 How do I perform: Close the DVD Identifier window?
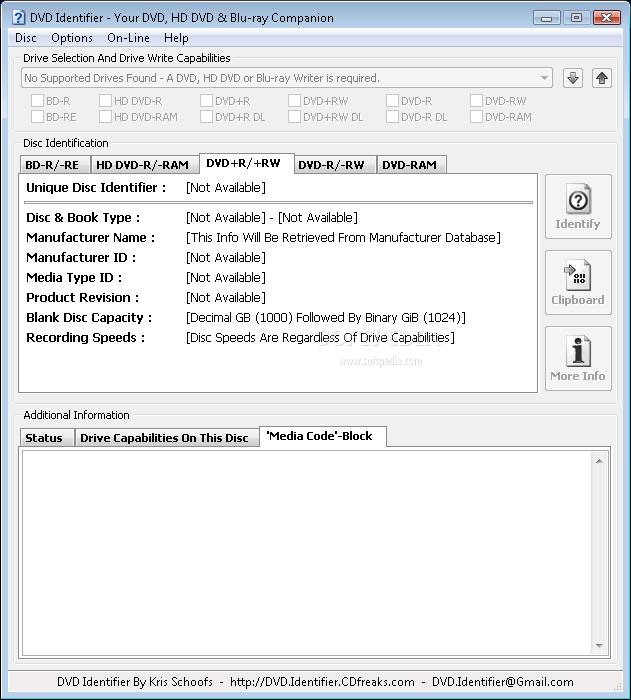coord(606,18)
